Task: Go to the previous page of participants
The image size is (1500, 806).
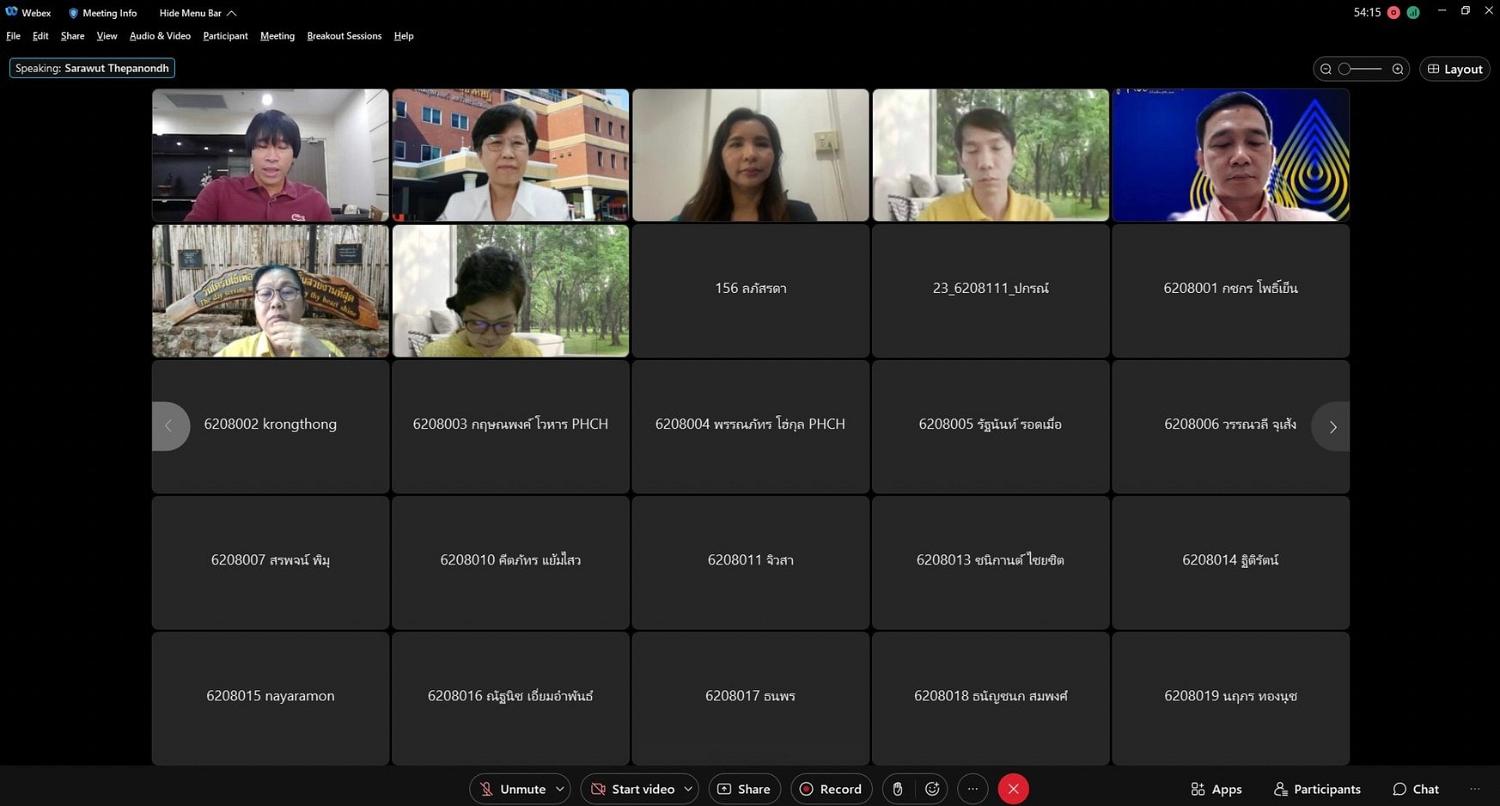Action: pyautogui.click(x=169, y=427)
